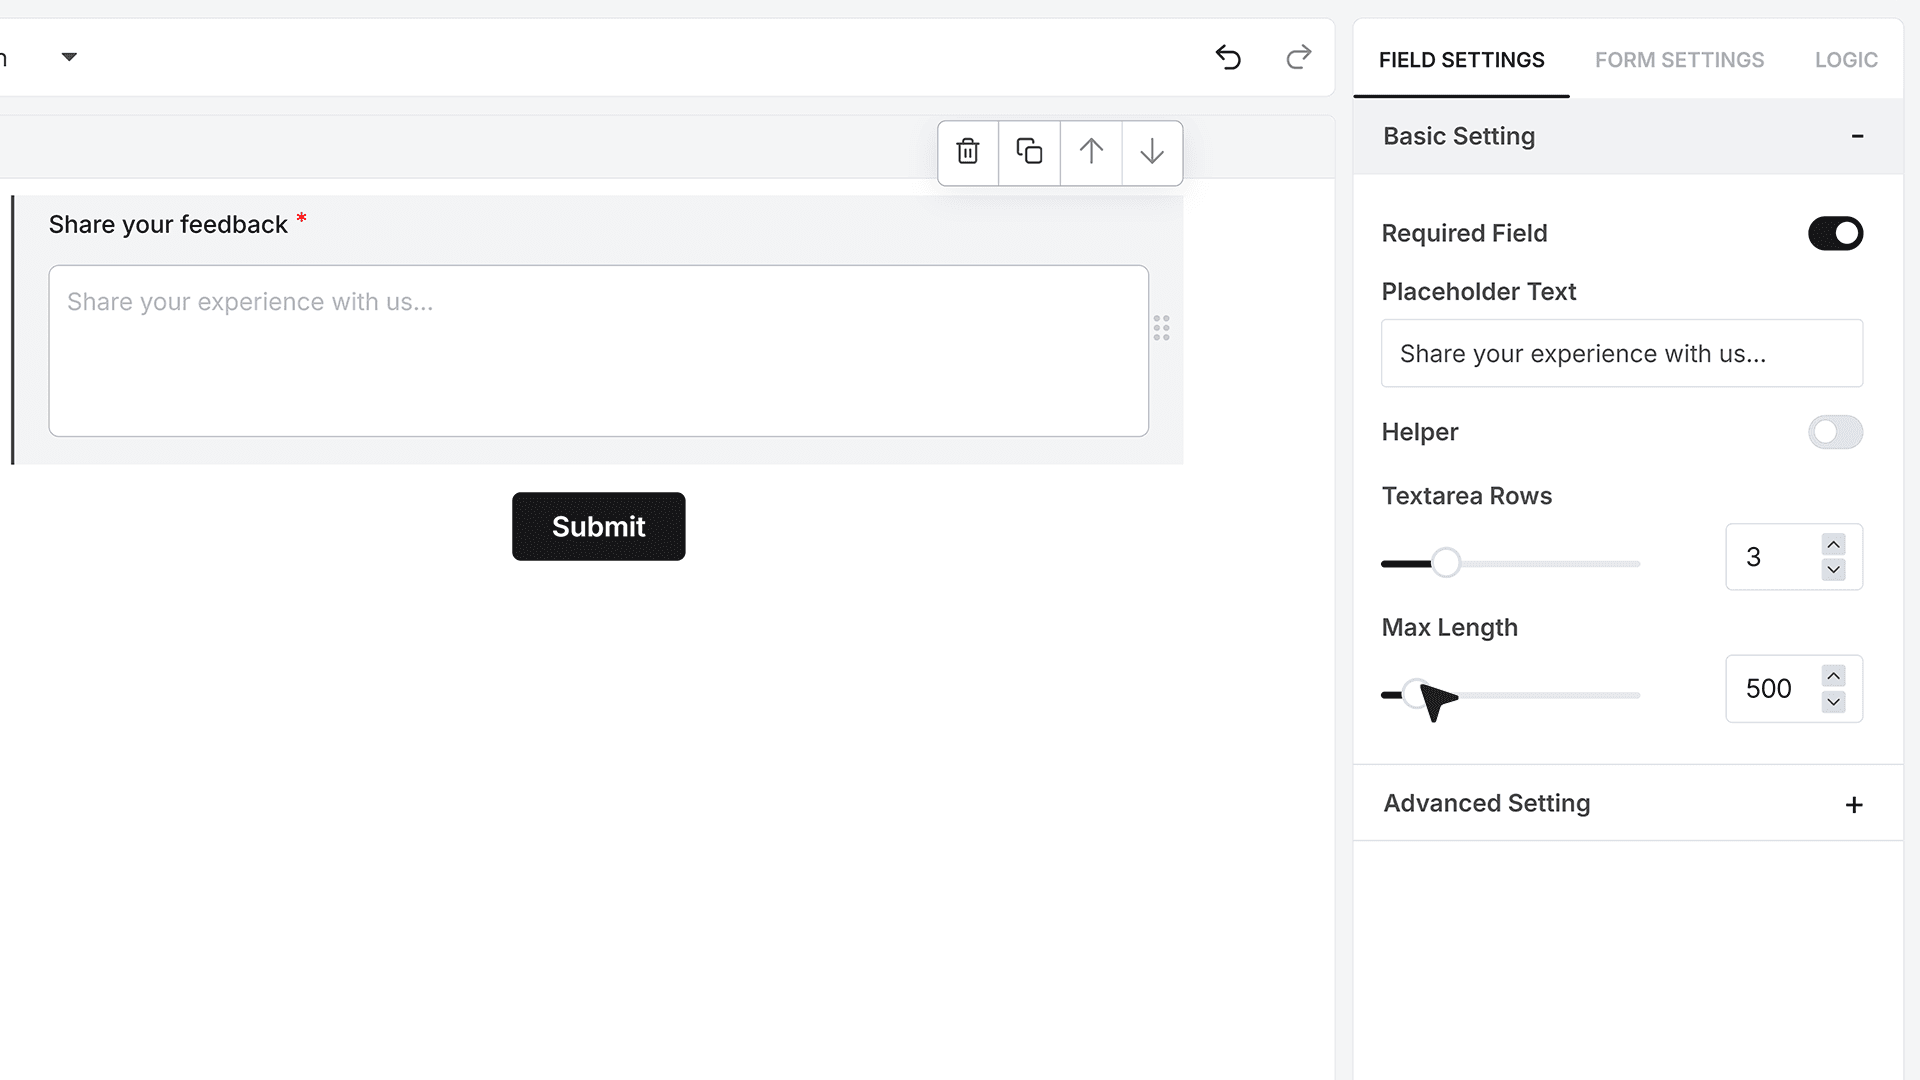This screenshot has width=1920, height=1080.
Task: Increase Max Length with up stepper
Action: [x=1833, y=676]
